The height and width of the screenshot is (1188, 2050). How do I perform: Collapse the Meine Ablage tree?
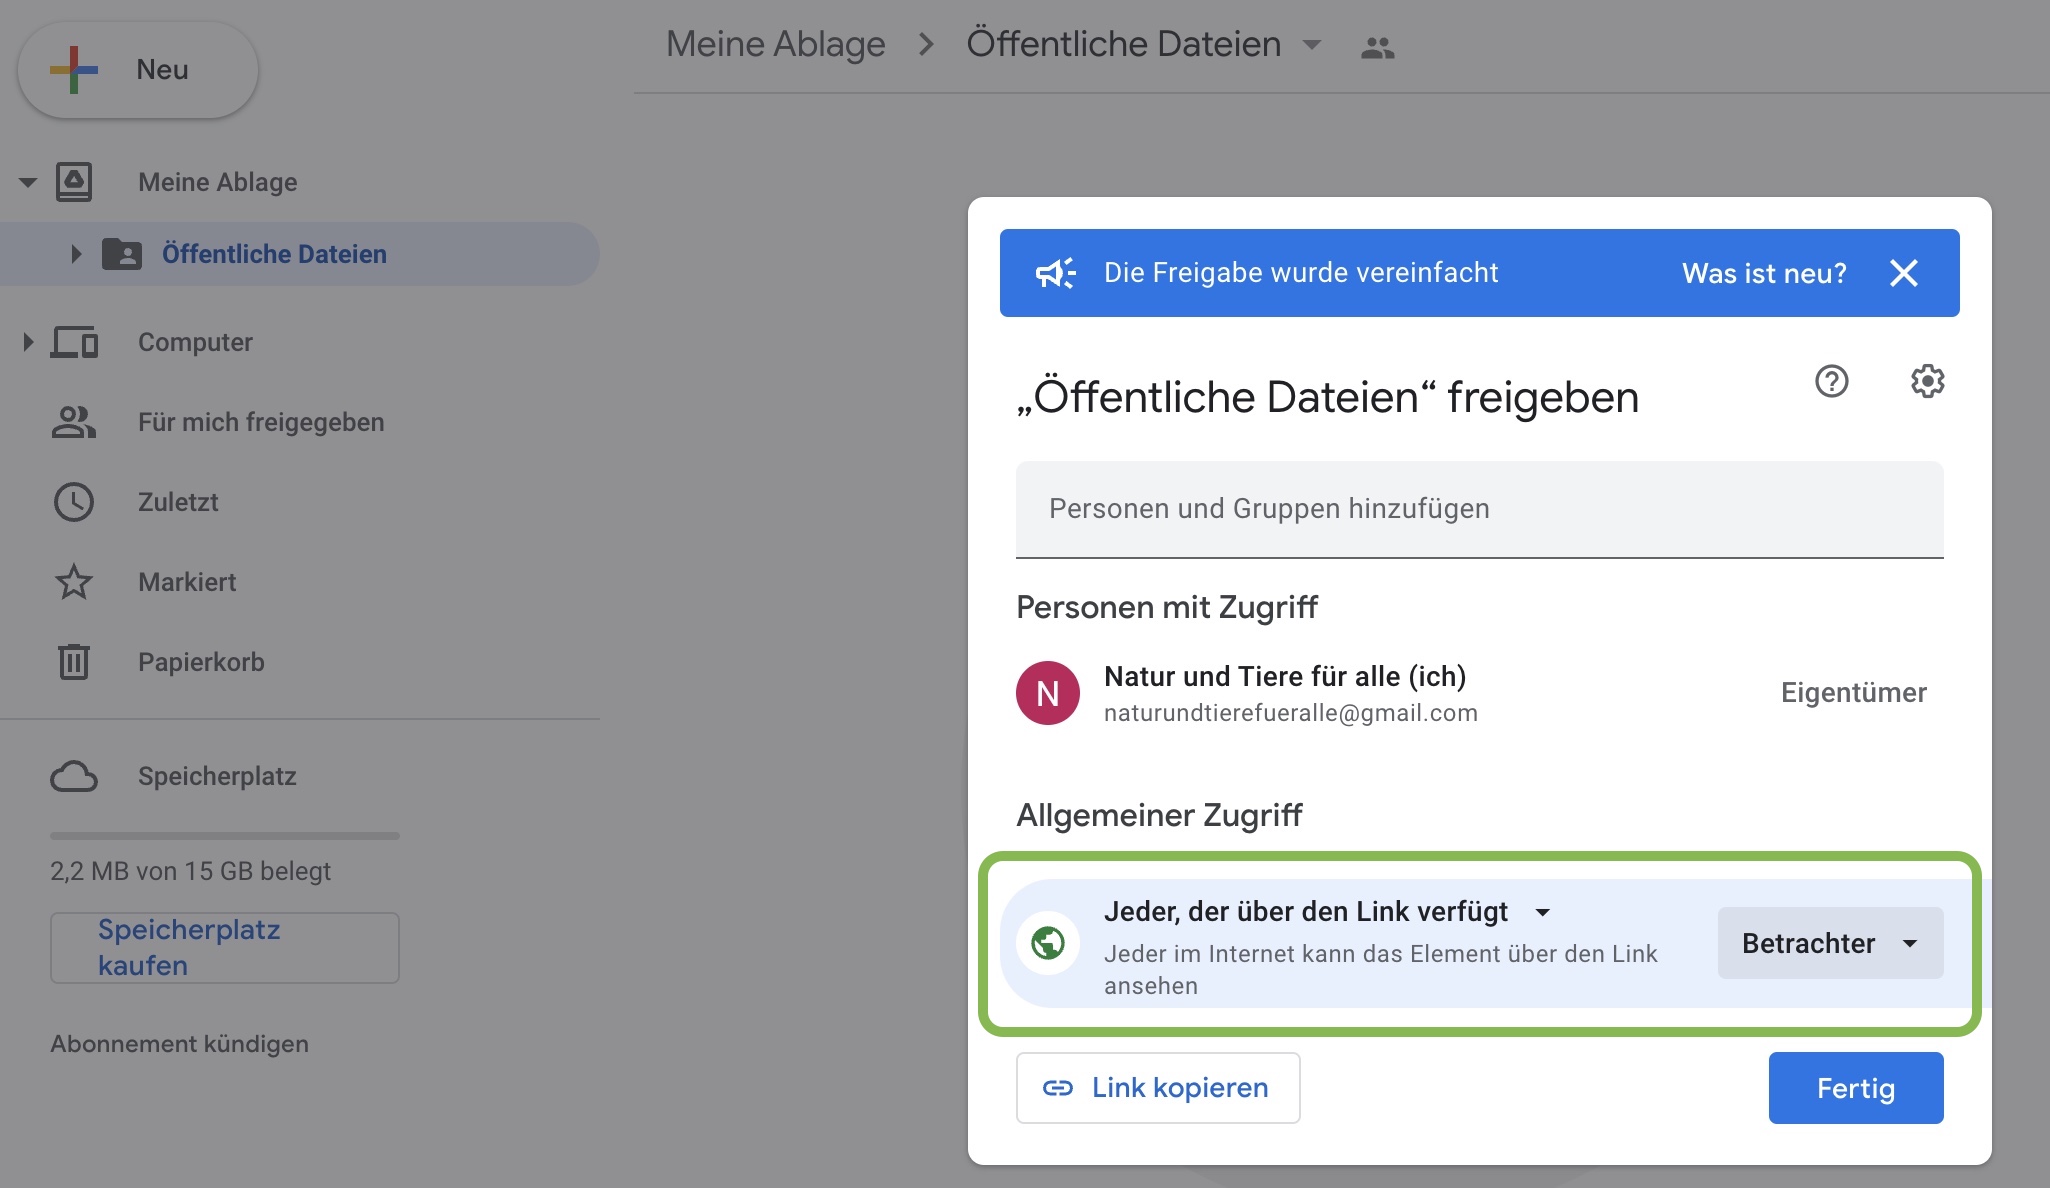point(28,182)
